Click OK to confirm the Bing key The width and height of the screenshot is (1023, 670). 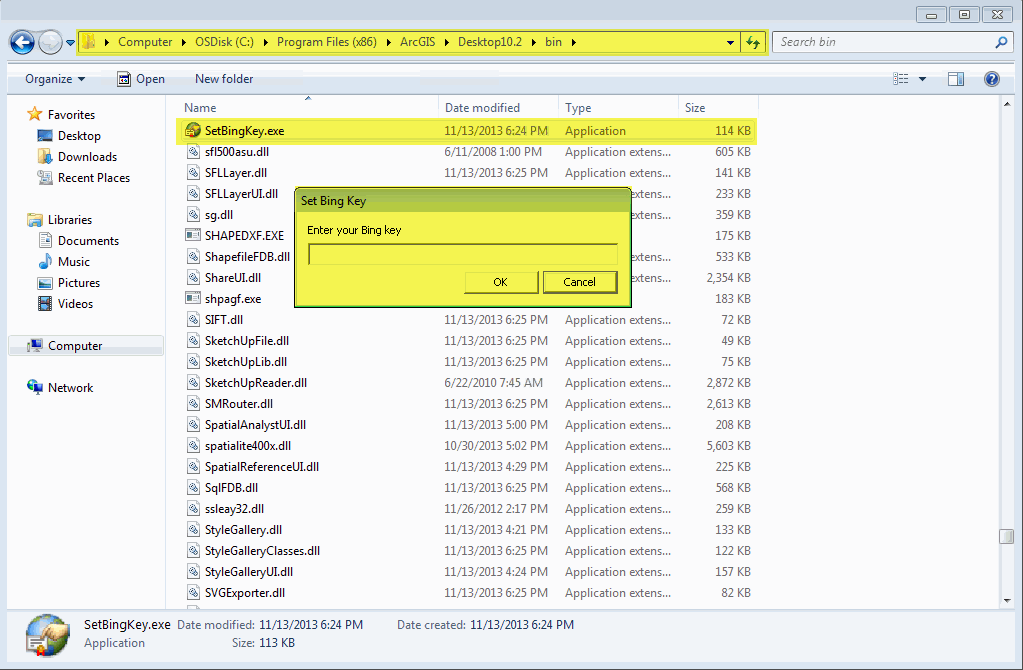(x=500, y=282)
